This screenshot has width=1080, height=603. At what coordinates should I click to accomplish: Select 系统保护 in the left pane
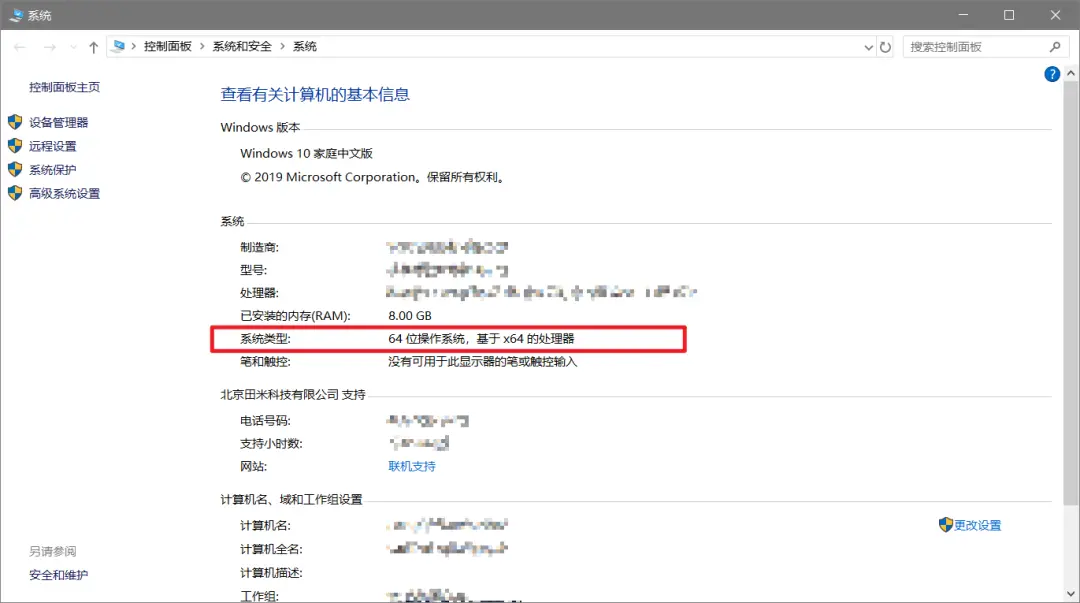(52, 170)
